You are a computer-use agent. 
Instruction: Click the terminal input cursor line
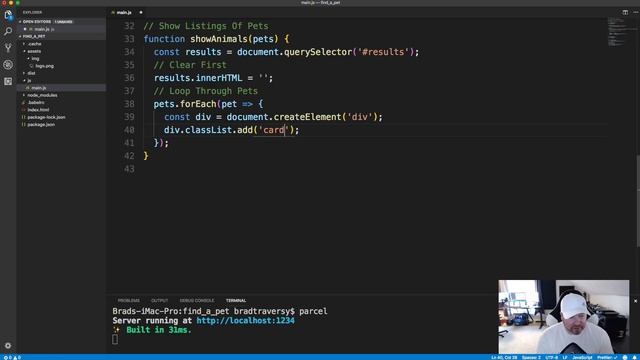coord(115,339)
